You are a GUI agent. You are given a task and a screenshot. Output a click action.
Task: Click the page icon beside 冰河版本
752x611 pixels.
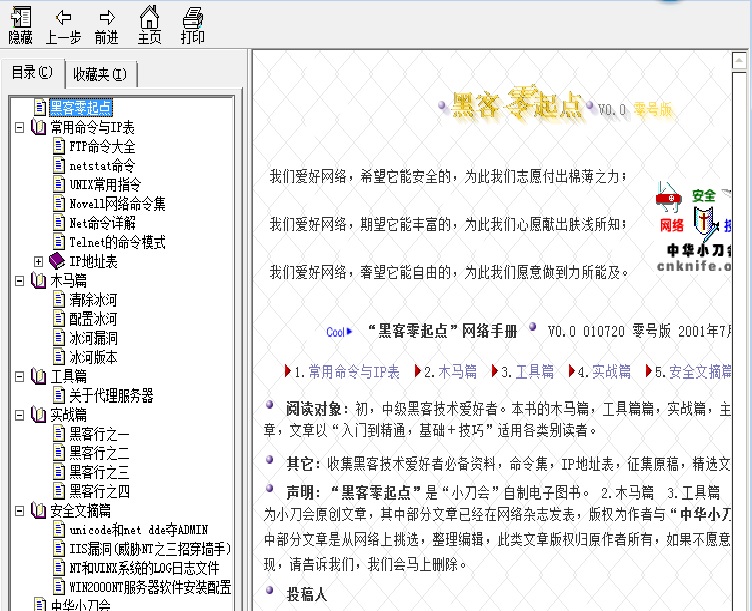[59, 357]
